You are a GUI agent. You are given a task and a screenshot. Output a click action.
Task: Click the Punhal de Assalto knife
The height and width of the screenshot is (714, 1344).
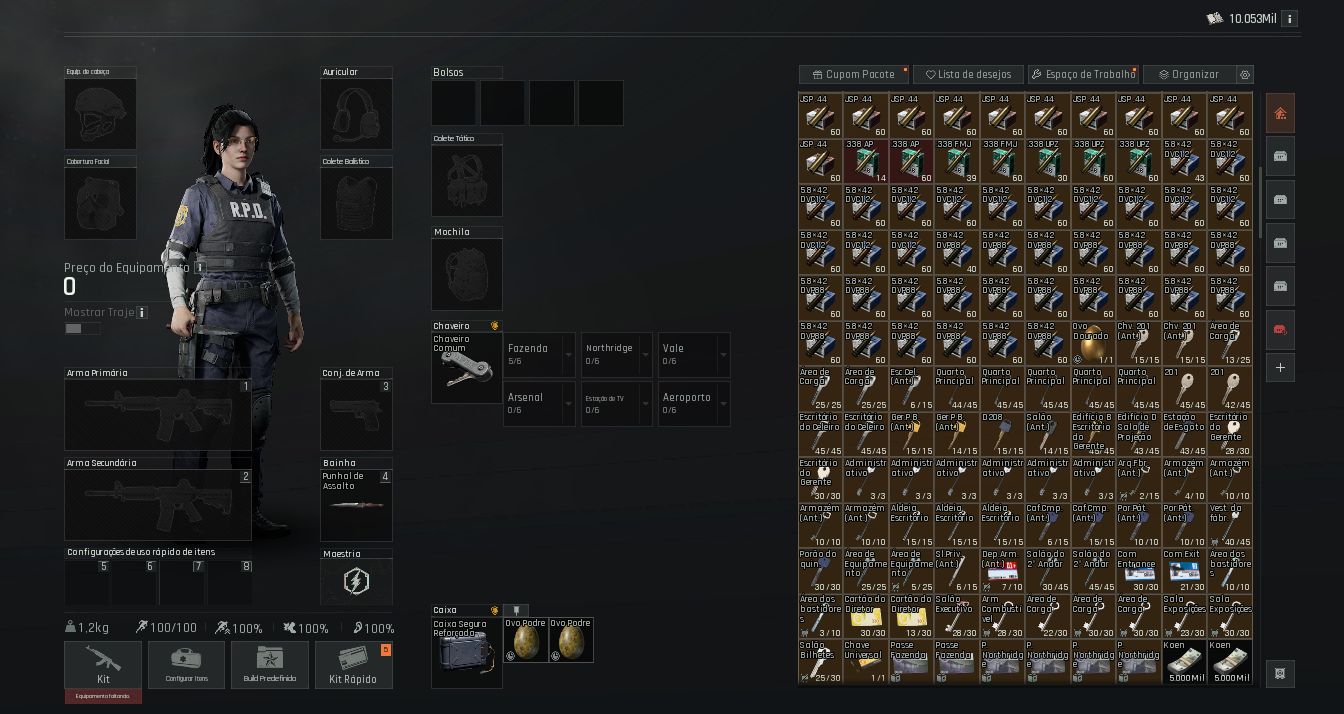point(357,505)
